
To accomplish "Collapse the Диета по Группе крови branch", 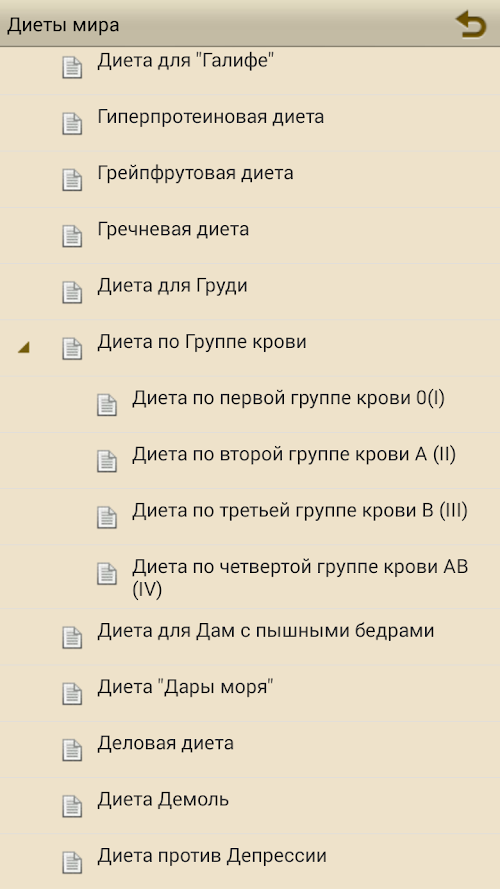I will point(23,348).
